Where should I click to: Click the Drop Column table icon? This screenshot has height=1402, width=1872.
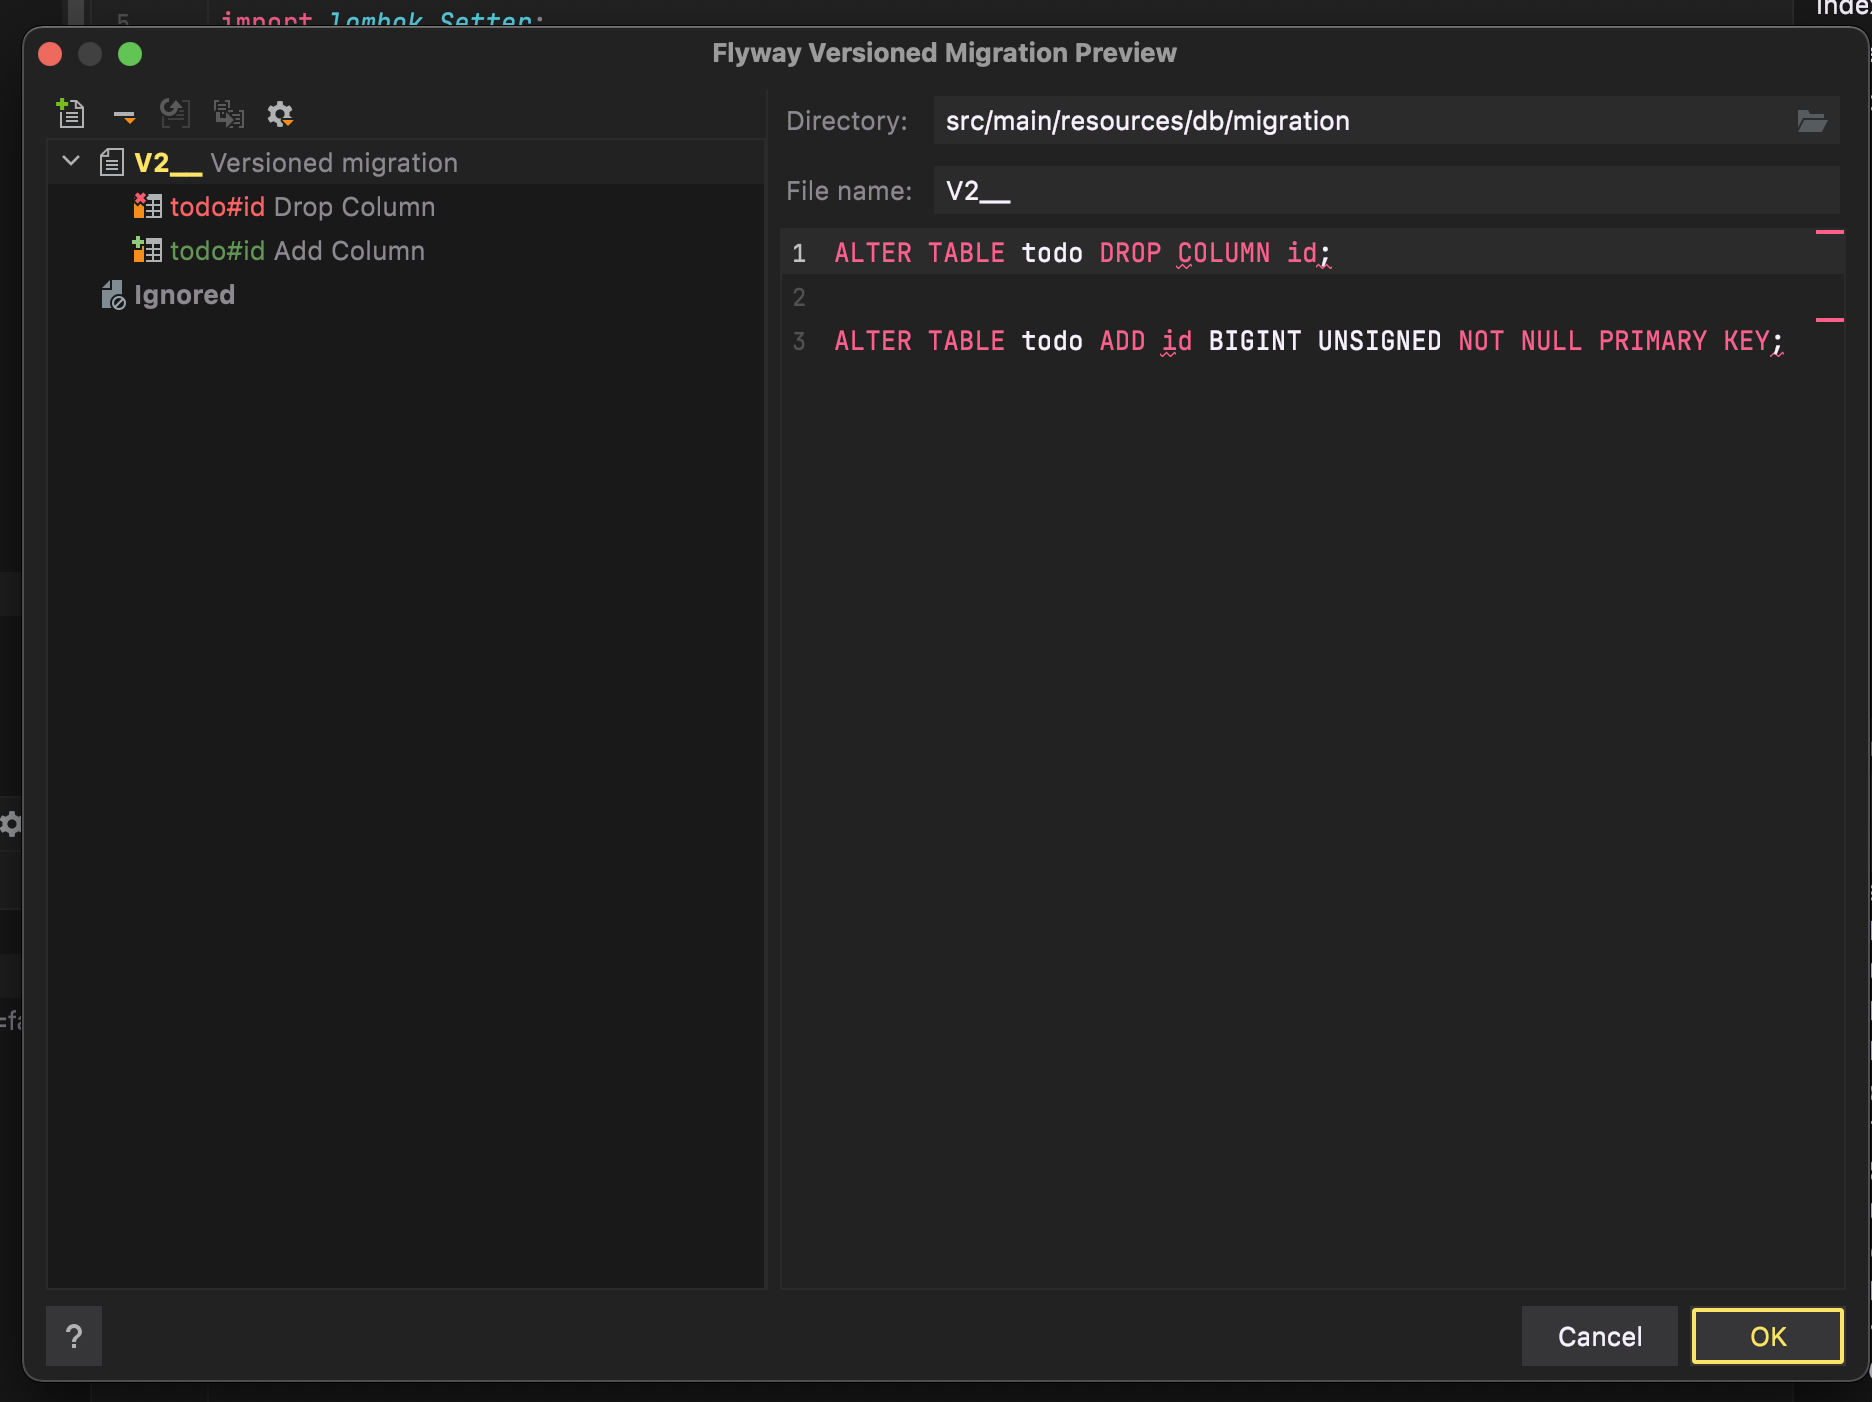click(x=148, y=206)
